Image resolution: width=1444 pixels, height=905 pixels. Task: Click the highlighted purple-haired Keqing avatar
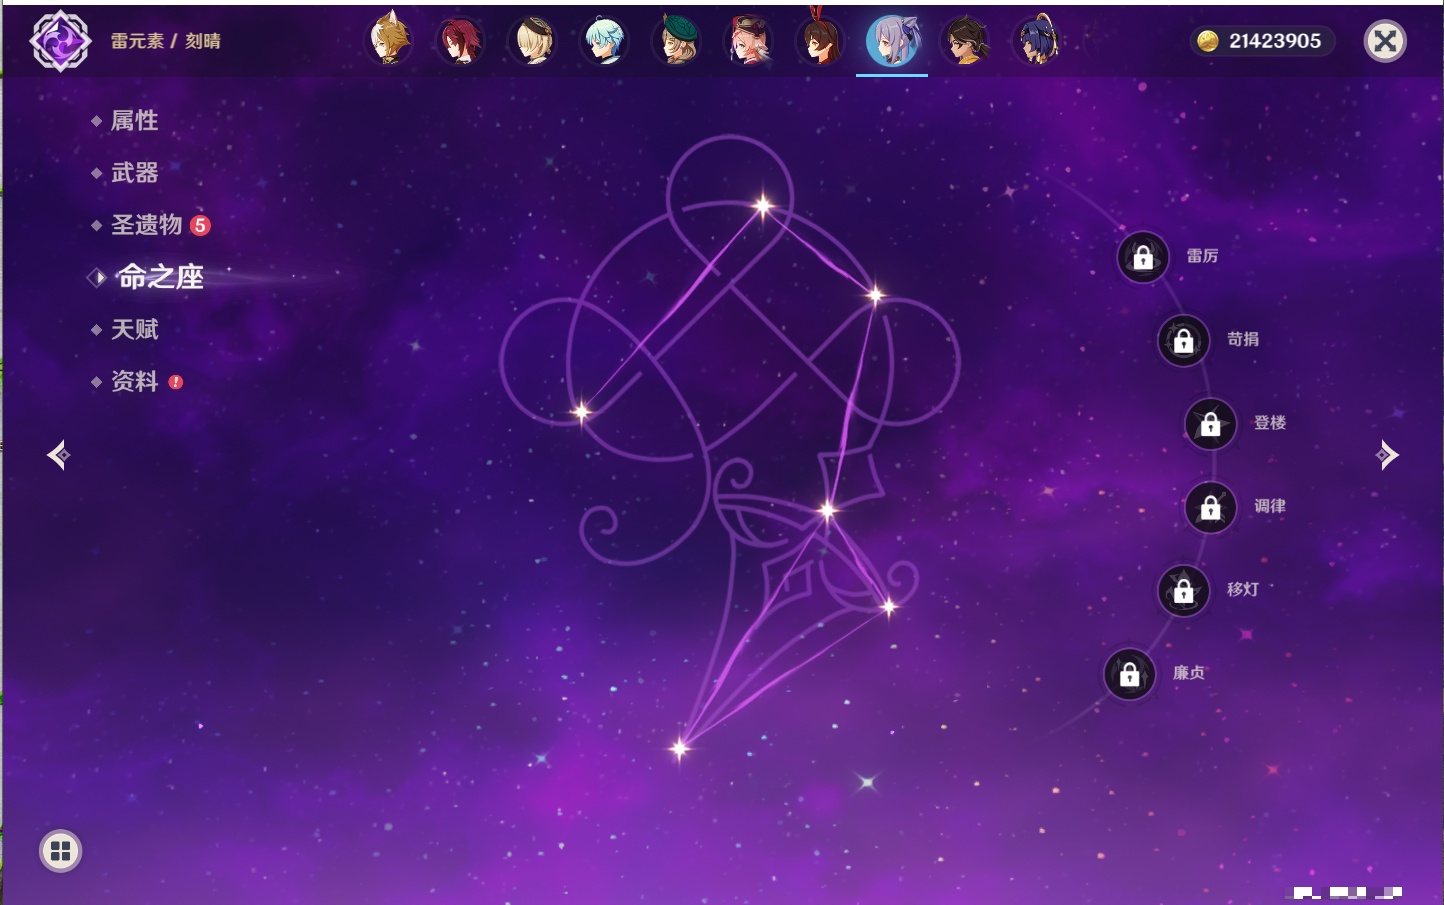pyautogui.click(x=892, y=41)
